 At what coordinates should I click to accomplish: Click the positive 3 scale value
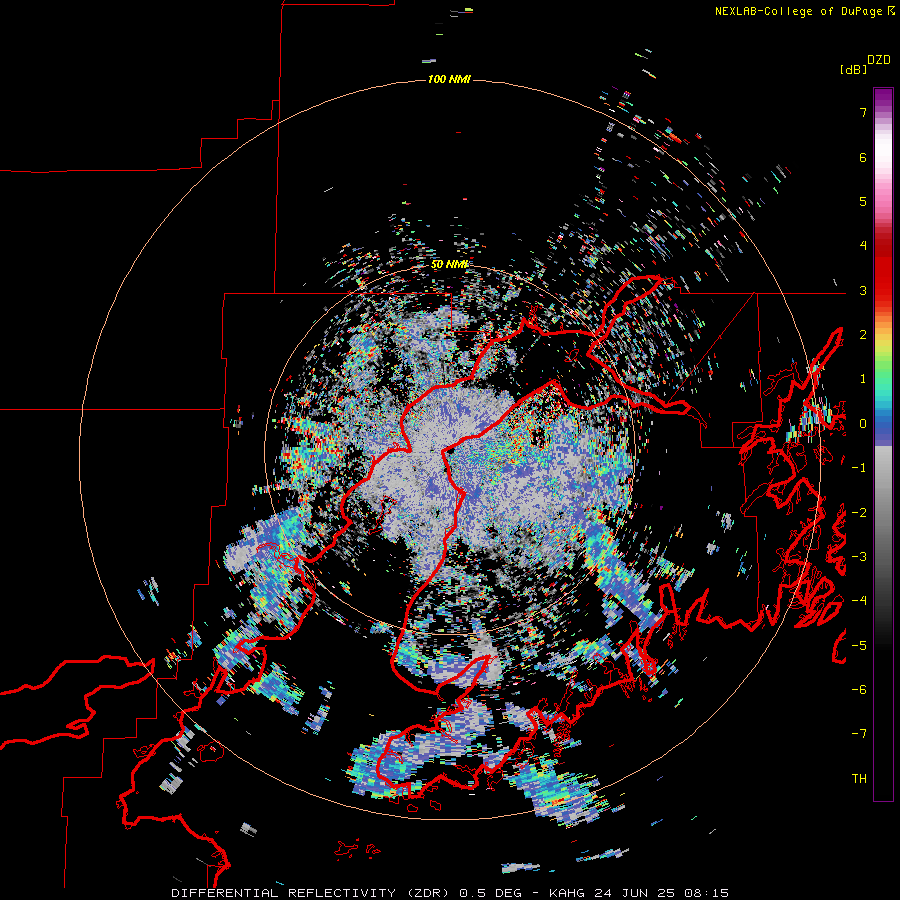(x=863, y=290)
